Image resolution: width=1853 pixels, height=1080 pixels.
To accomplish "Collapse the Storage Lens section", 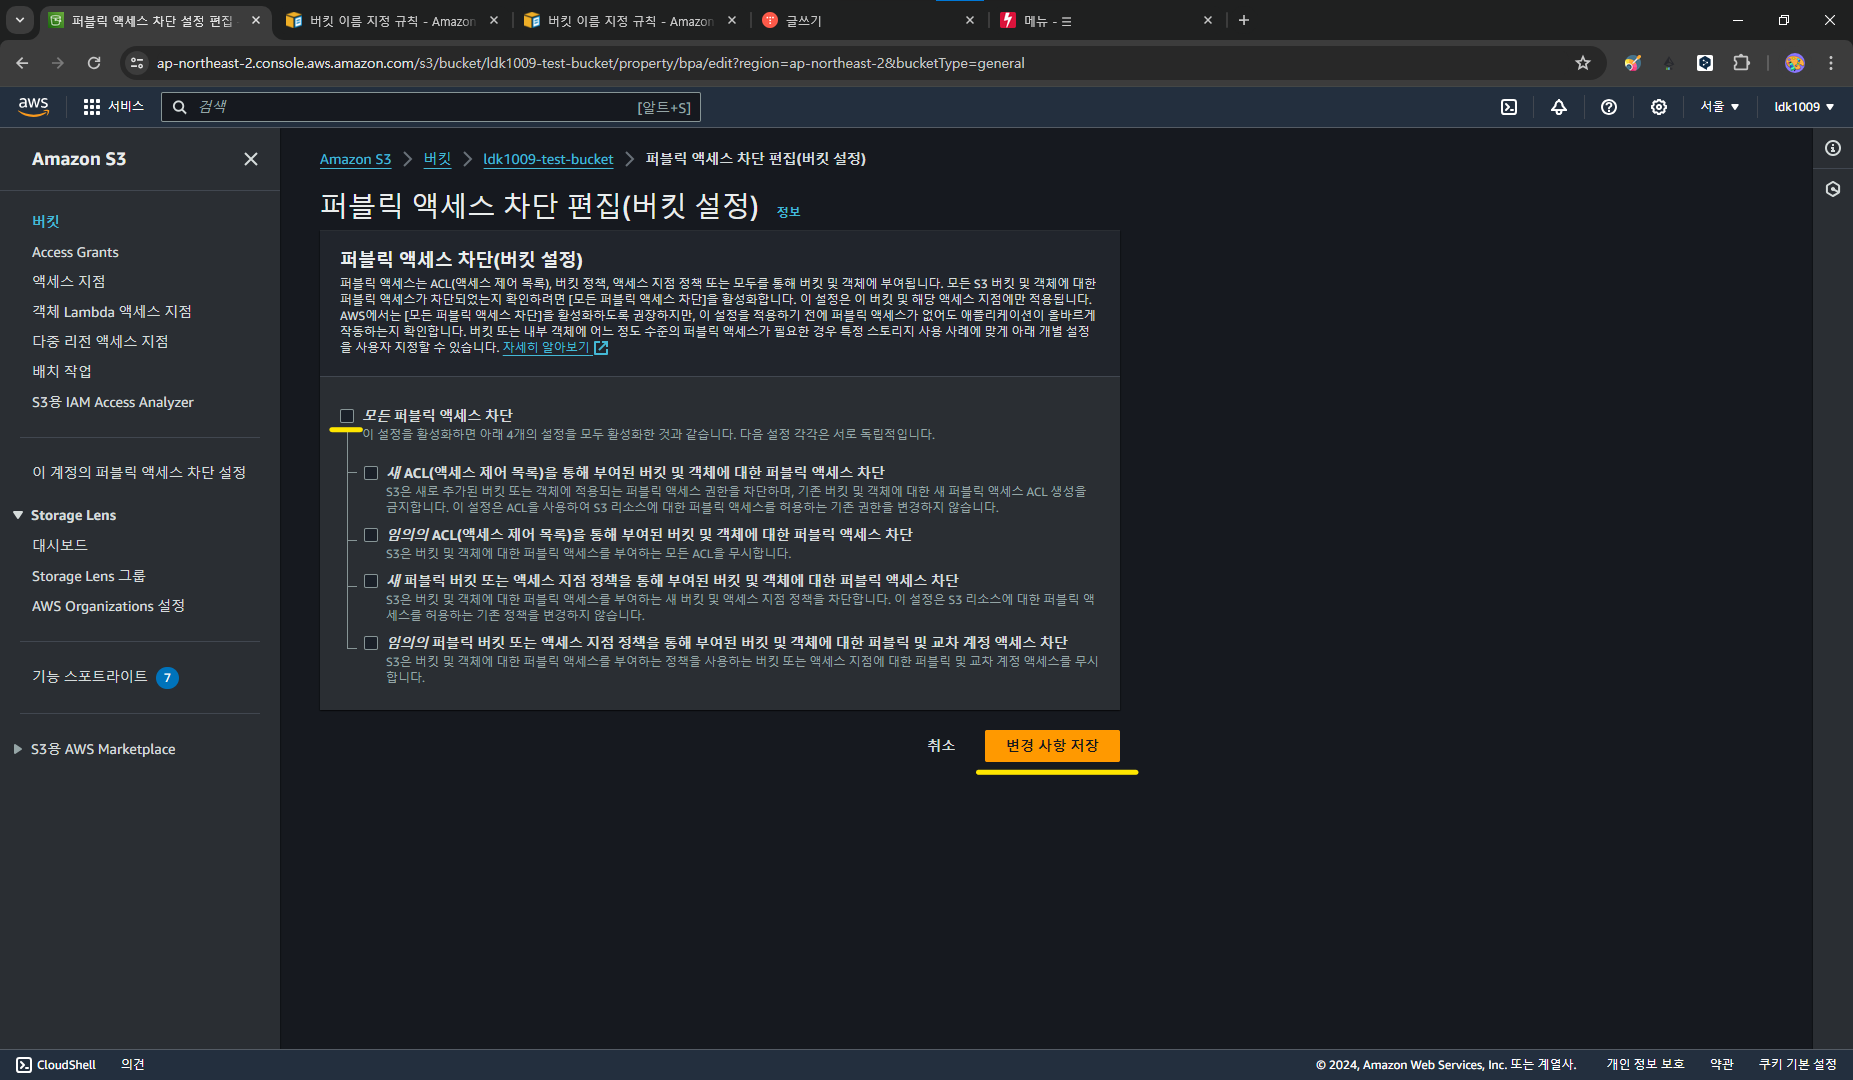I will (x=18, y=515).
